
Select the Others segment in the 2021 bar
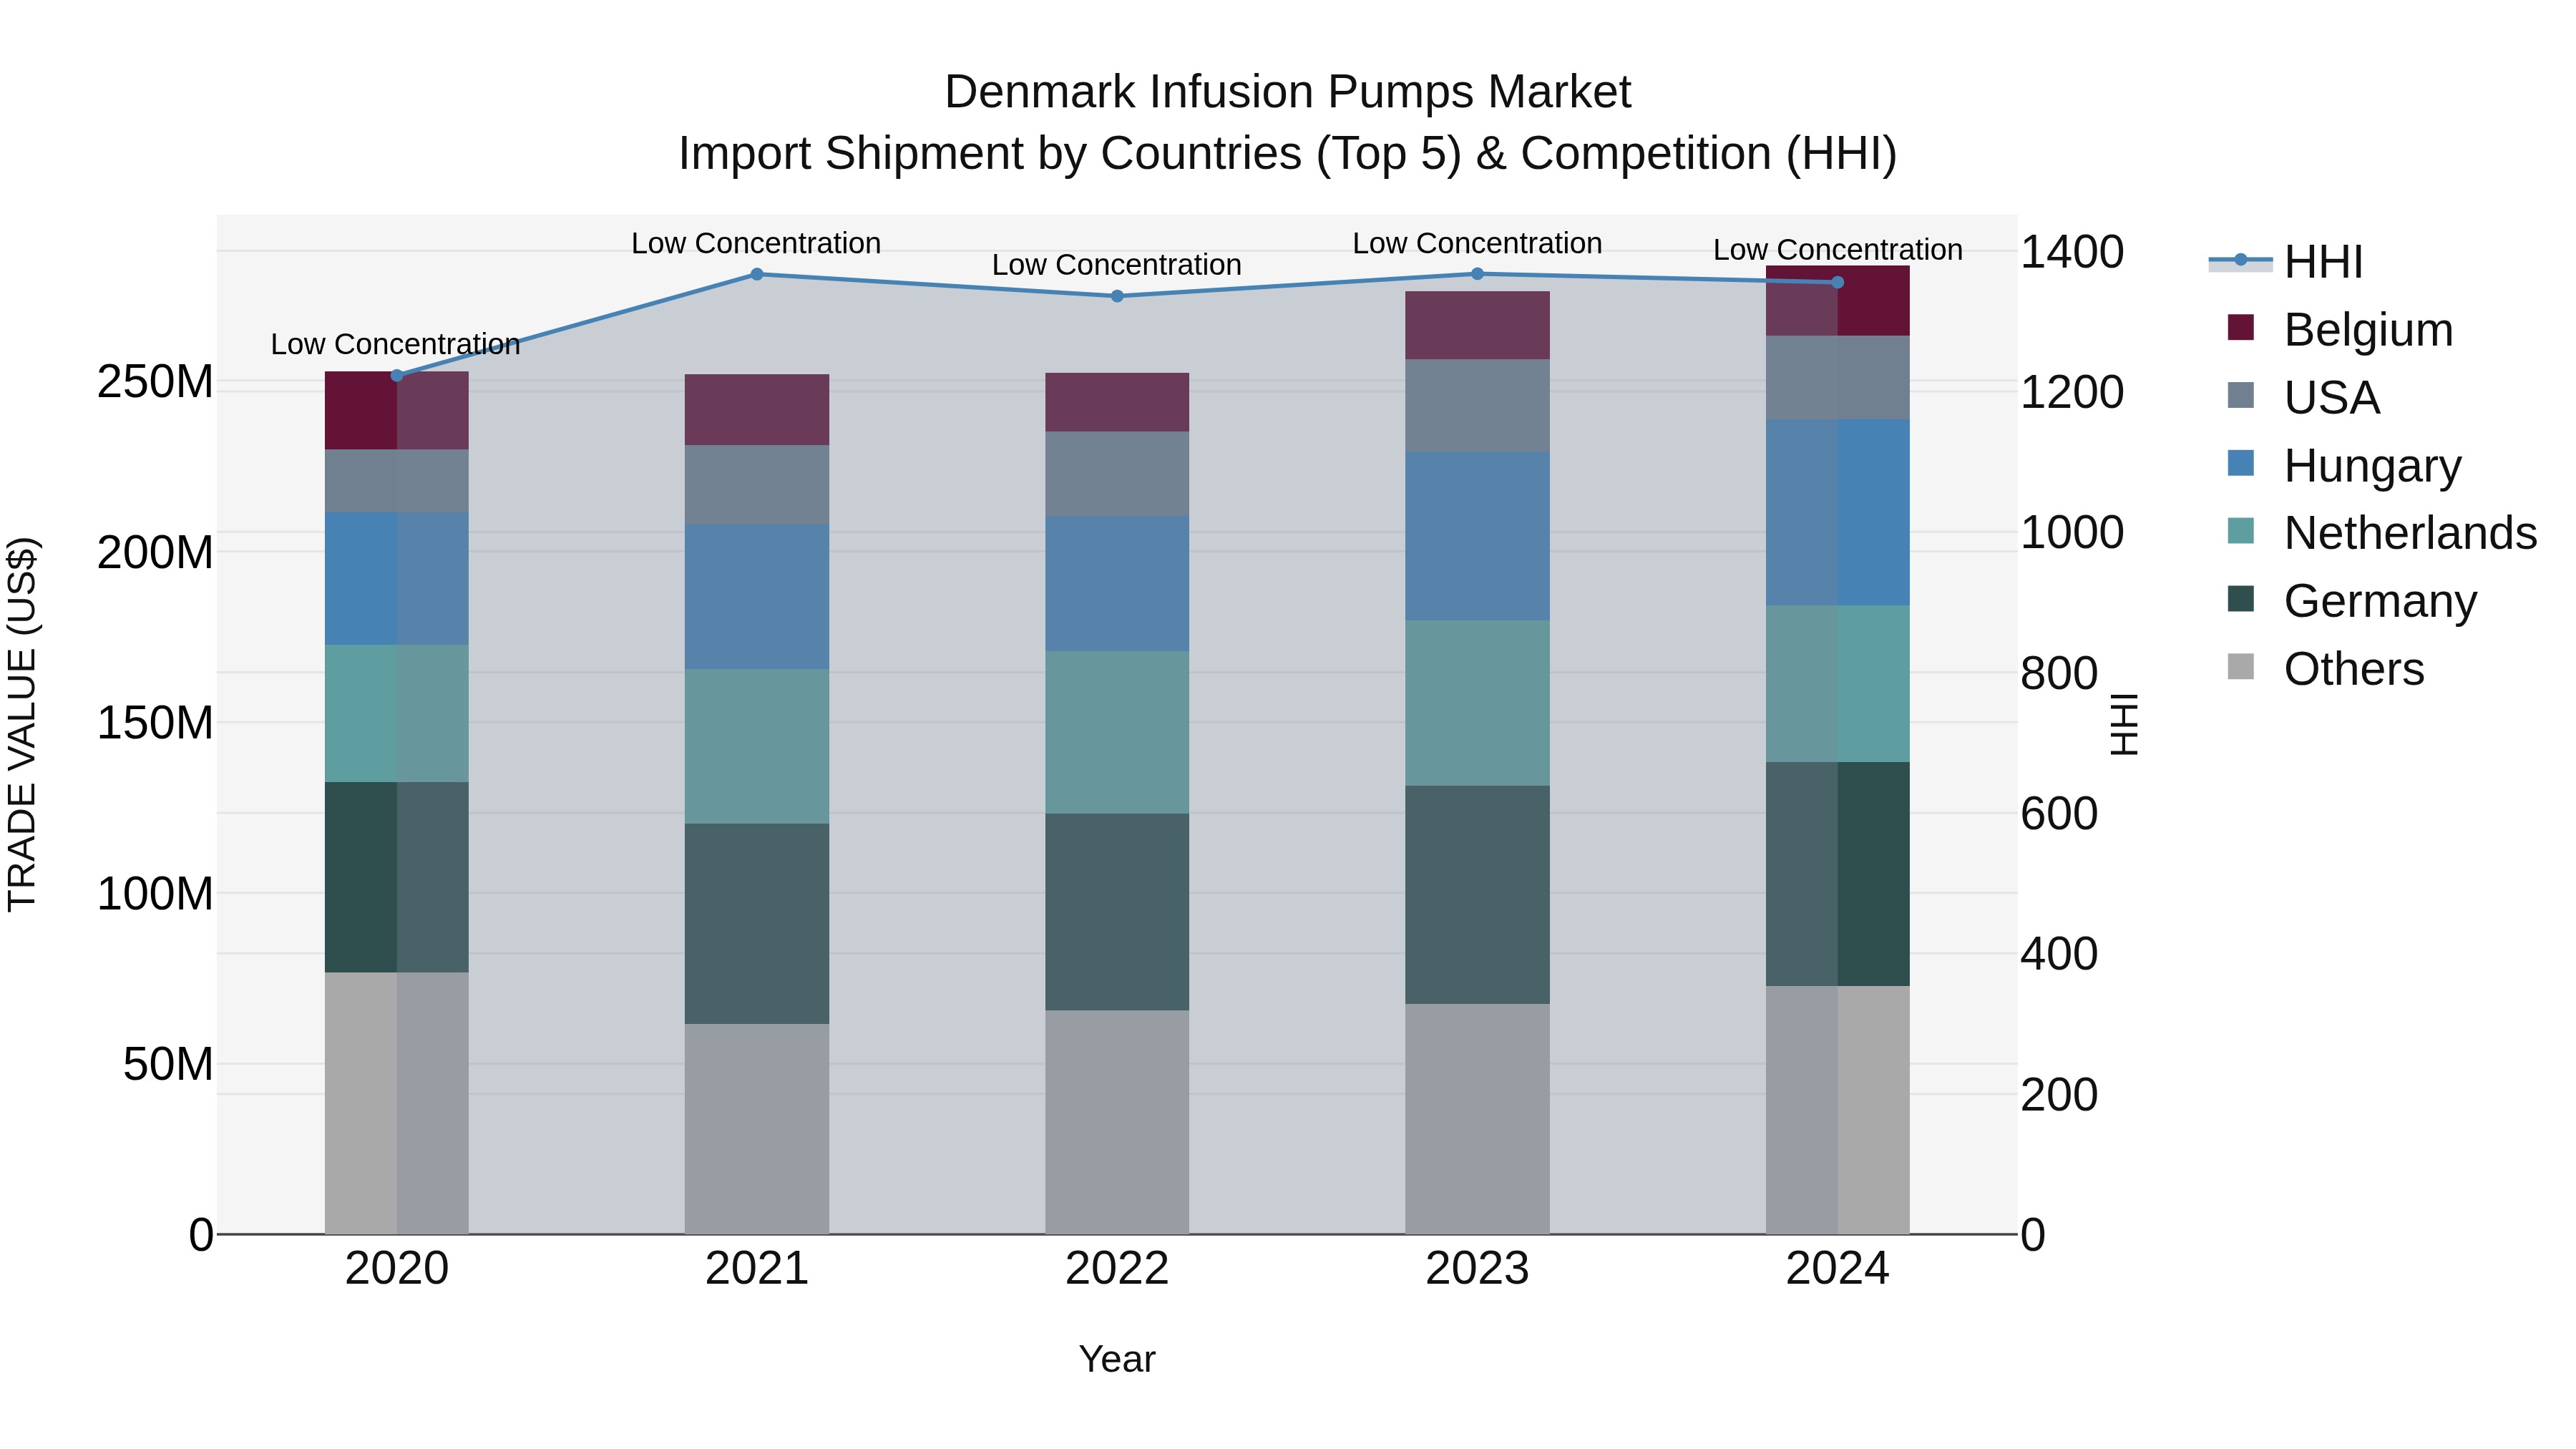757,1129
